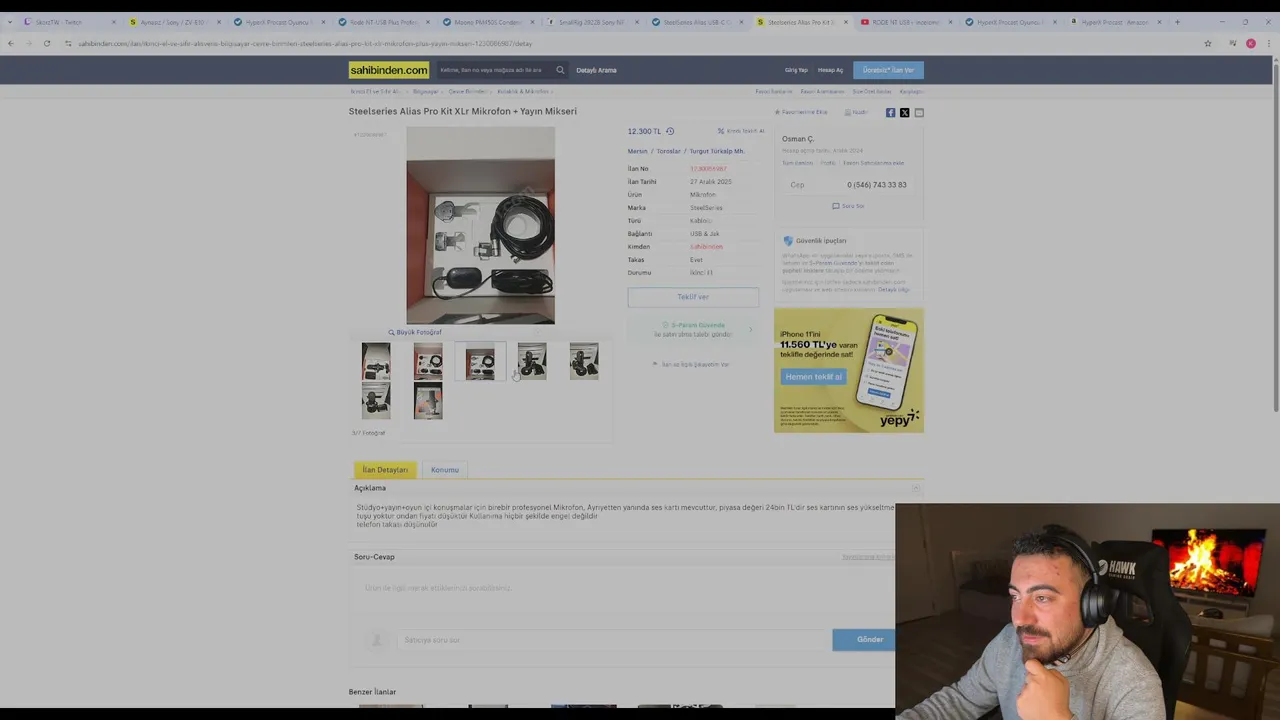Screen dimensions: 1280x720
Task: Click Toroslar location link
Action: [669, 151]
